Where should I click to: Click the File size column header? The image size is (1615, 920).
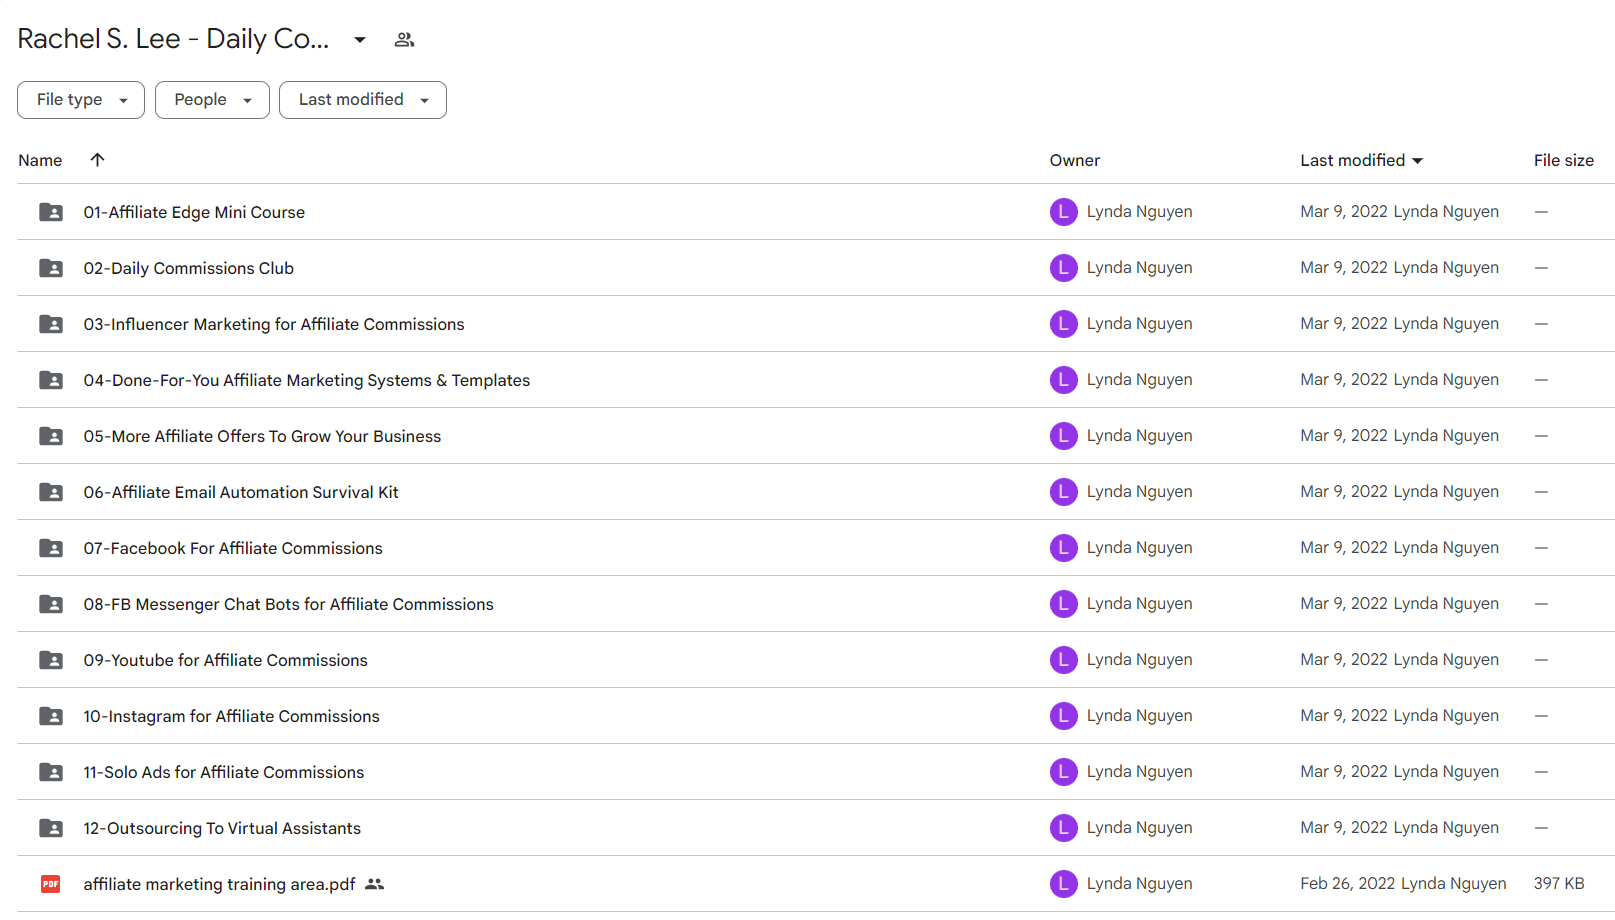(x=1564, y=160)
